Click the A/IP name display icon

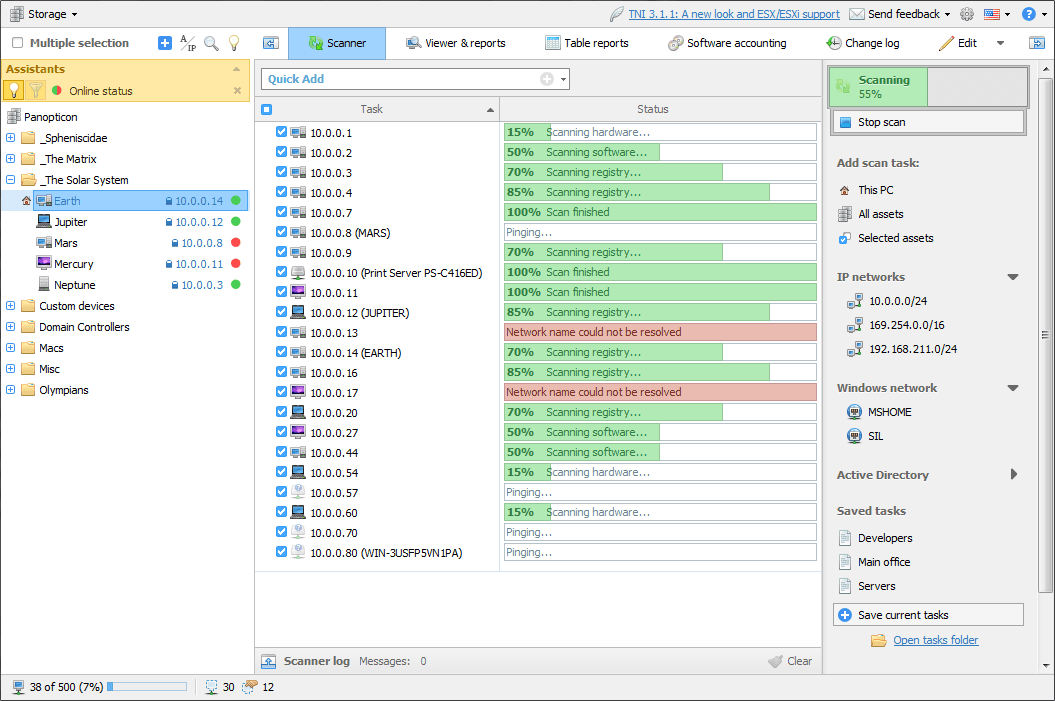point(188,43)
